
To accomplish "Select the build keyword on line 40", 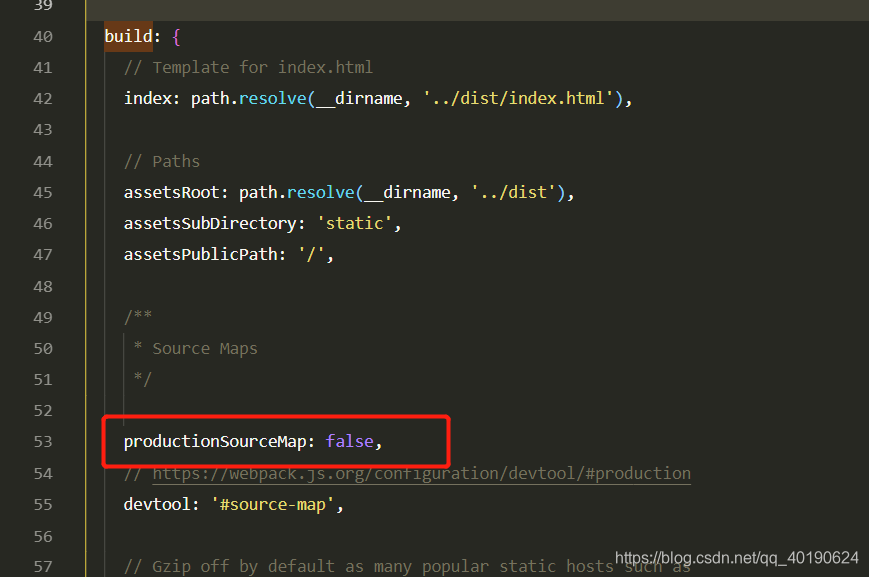I will [127, 36].
